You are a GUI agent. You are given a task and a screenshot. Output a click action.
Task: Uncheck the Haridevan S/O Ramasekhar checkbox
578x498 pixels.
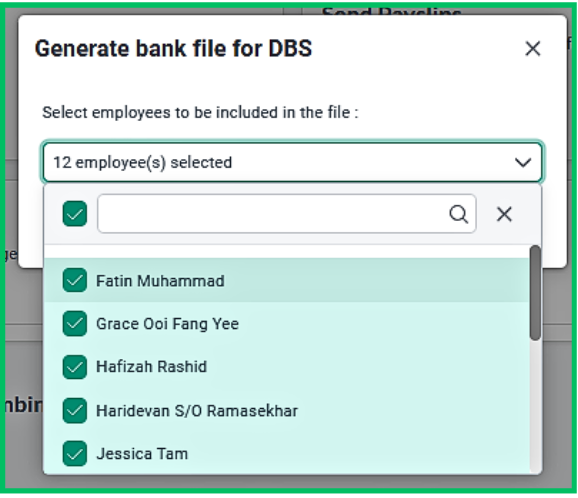click(x=75, y=410)
